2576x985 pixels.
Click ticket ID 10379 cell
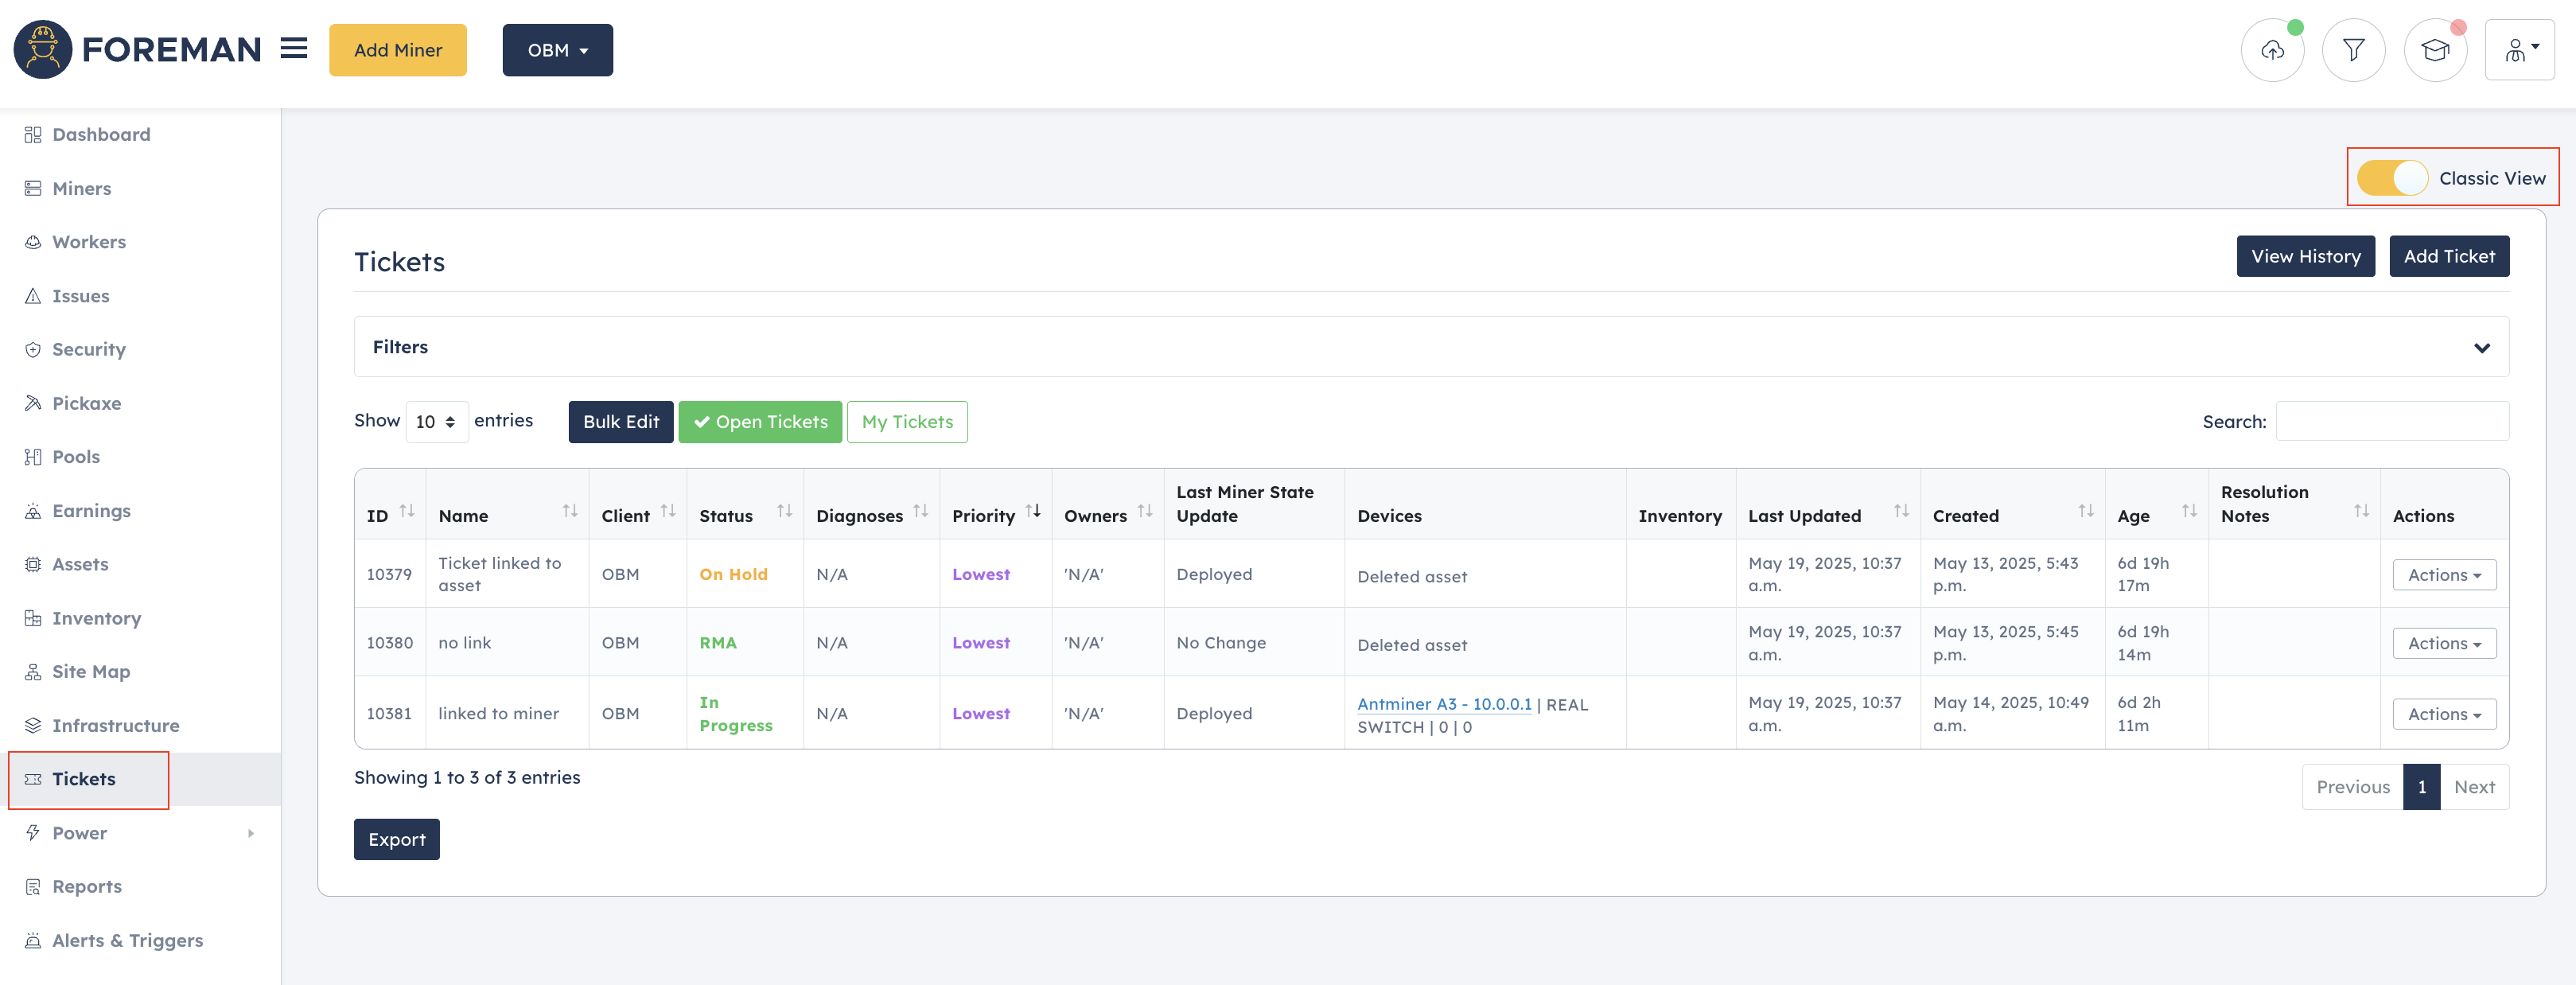[x=389, y=574]
